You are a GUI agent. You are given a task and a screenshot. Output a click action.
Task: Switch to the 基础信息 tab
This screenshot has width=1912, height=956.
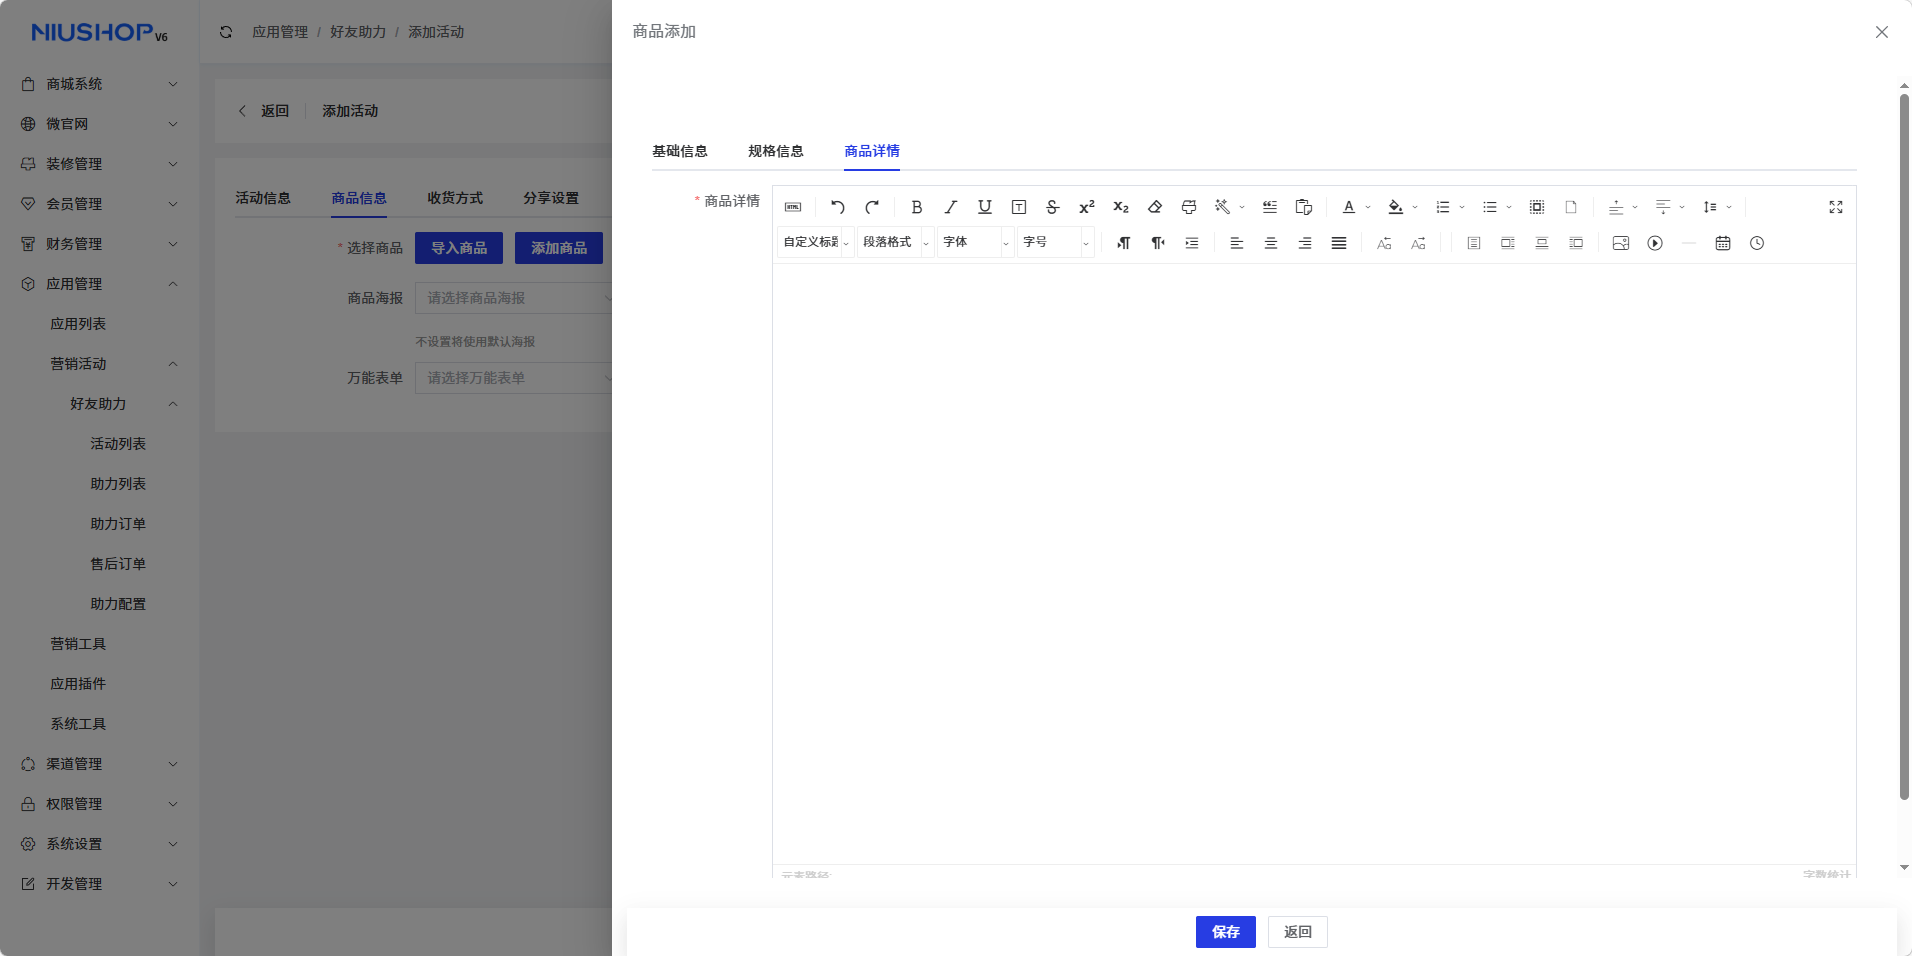tap(680, 151)
